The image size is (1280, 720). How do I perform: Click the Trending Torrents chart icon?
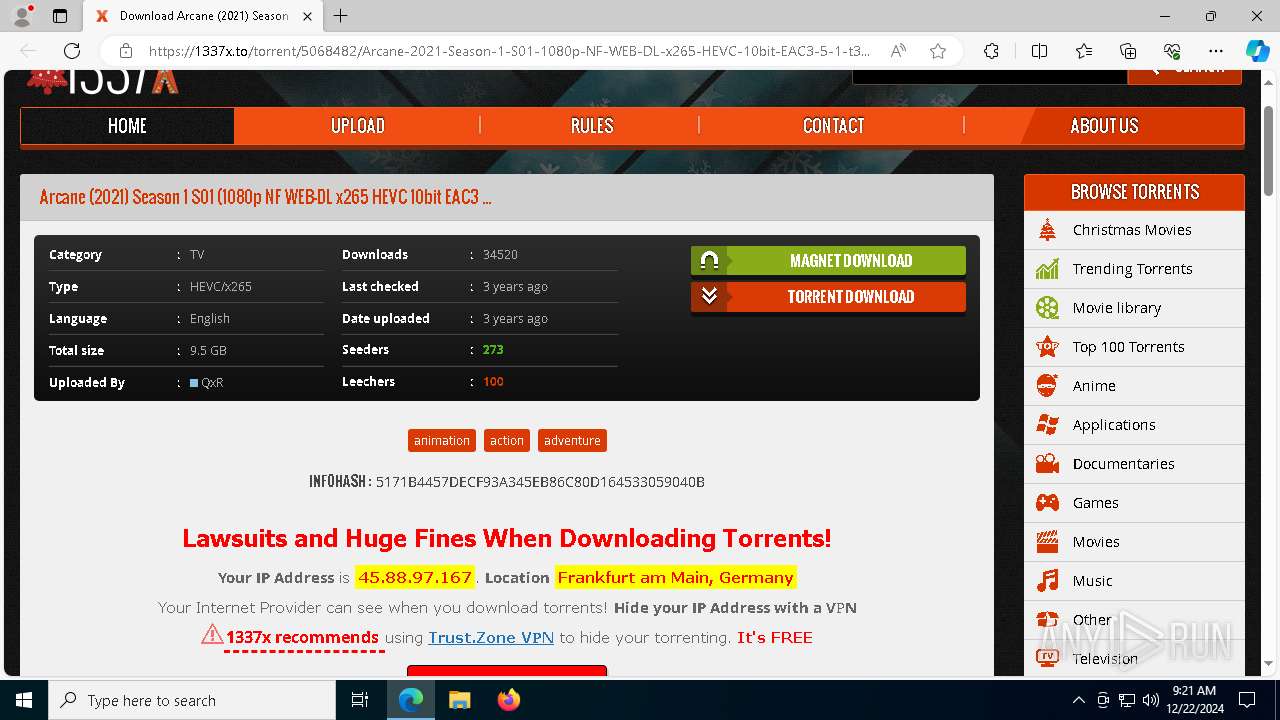(1047, 269)
